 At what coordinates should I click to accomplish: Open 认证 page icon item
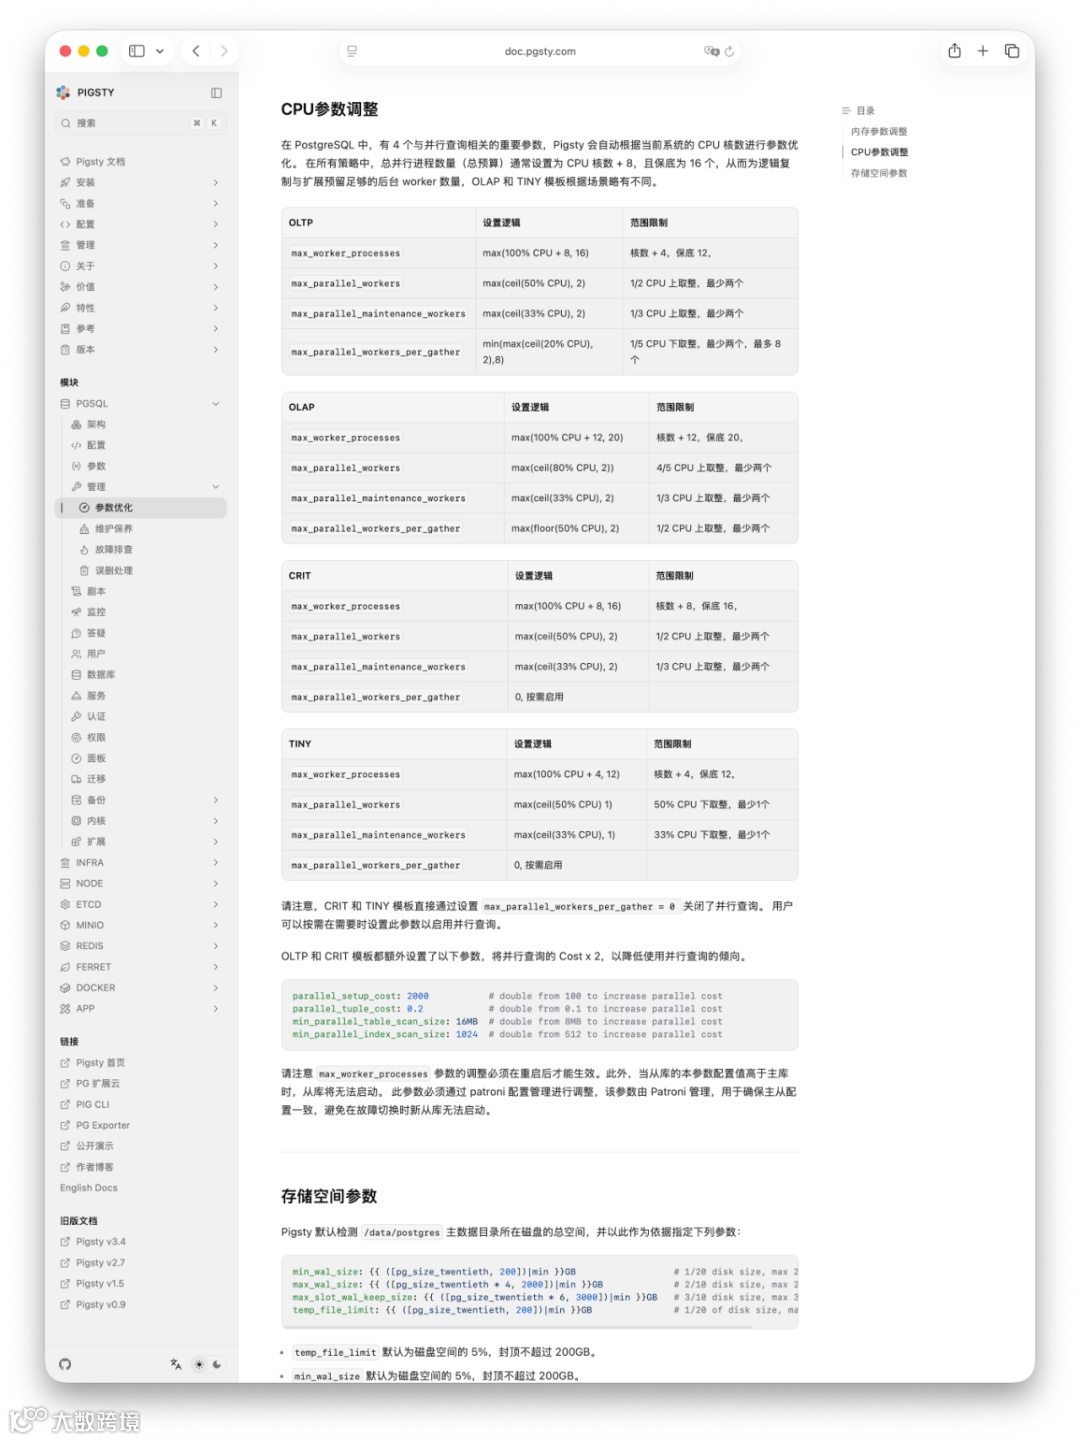[88, 717]
